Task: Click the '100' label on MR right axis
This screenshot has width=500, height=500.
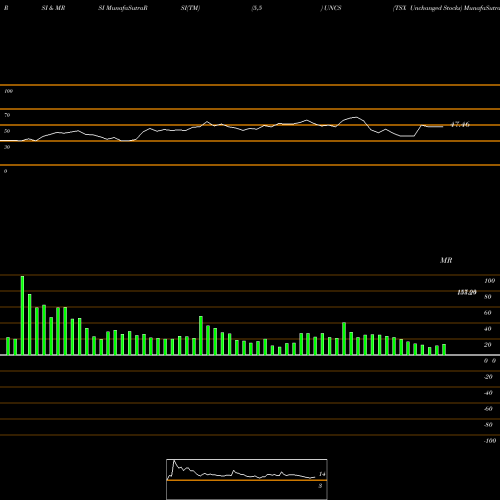Action: click(x=489, y=281)
